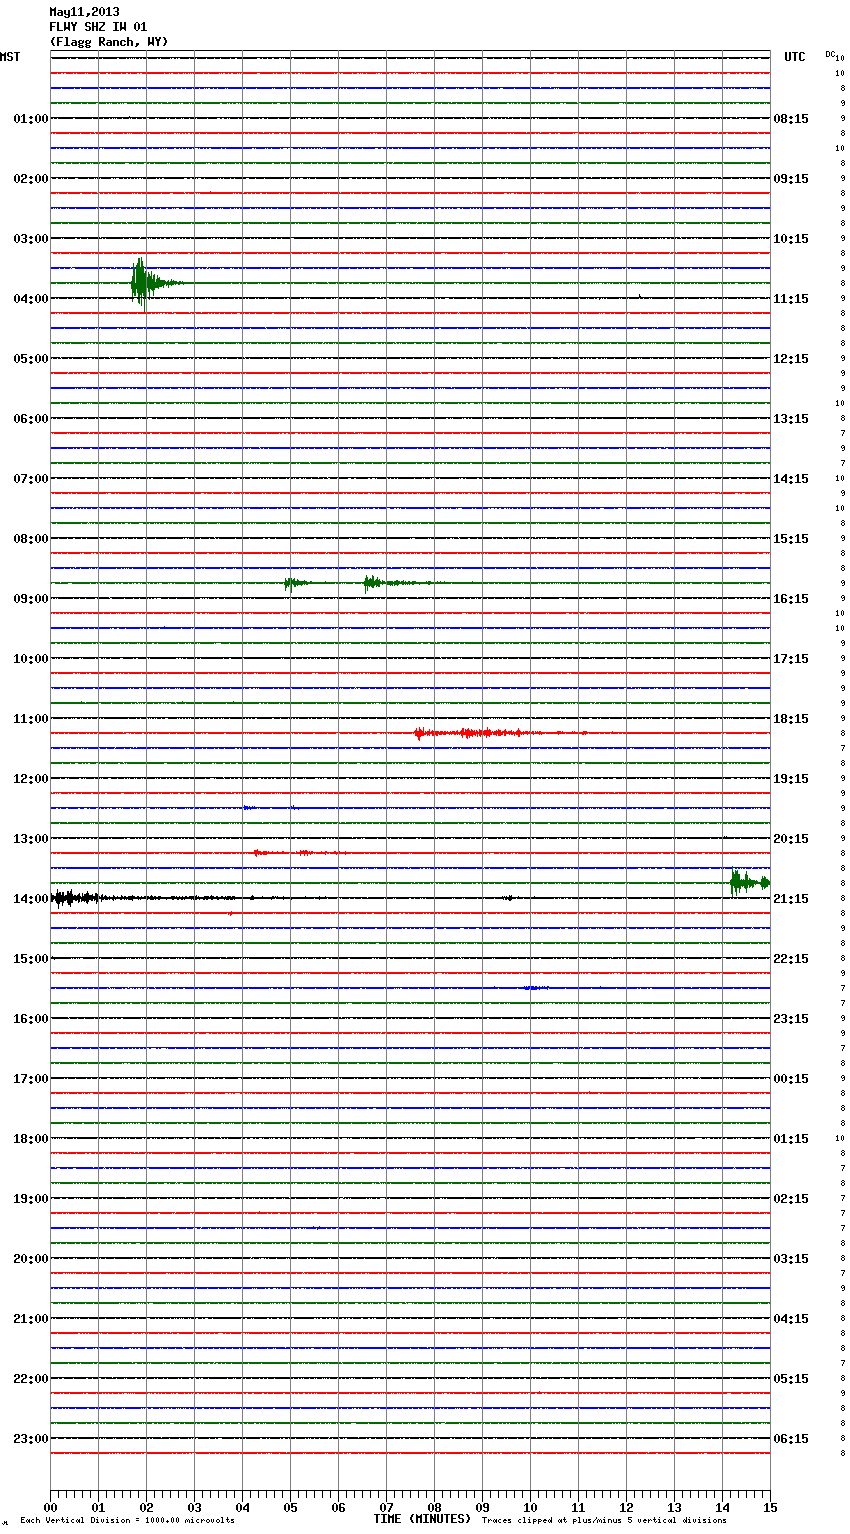The height and width of the screenshot is (1534, 850).
Task: Click the DC column header
Action: pyautogui.click(x=830, y=54)
